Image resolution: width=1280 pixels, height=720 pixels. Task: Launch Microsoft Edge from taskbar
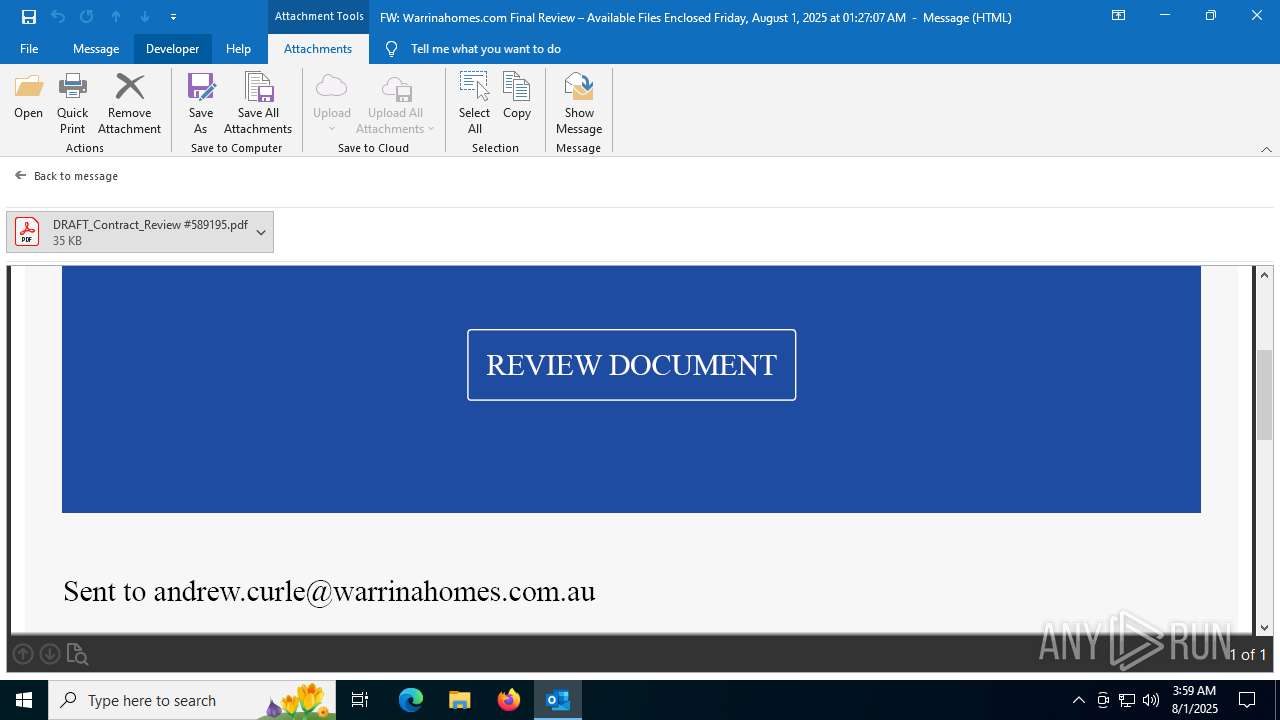(x=411, y=700)
